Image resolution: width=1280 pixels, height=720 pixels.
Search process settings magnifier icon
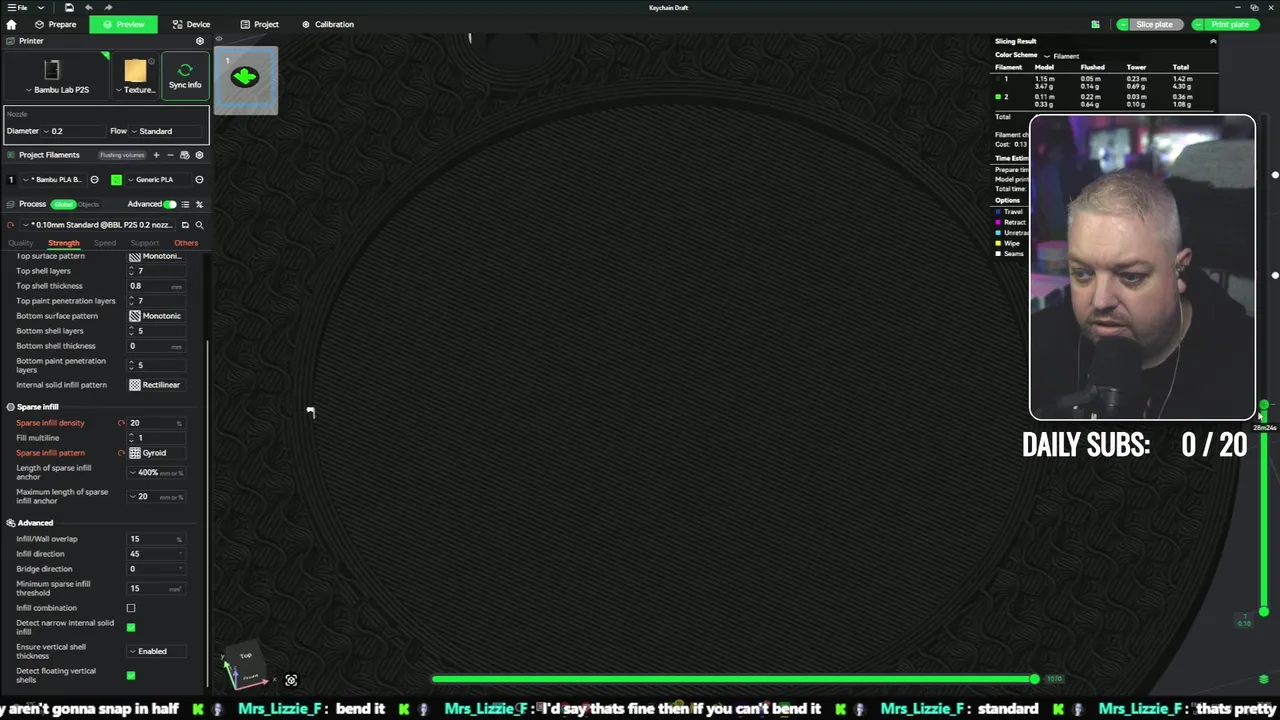coord(199,225)
